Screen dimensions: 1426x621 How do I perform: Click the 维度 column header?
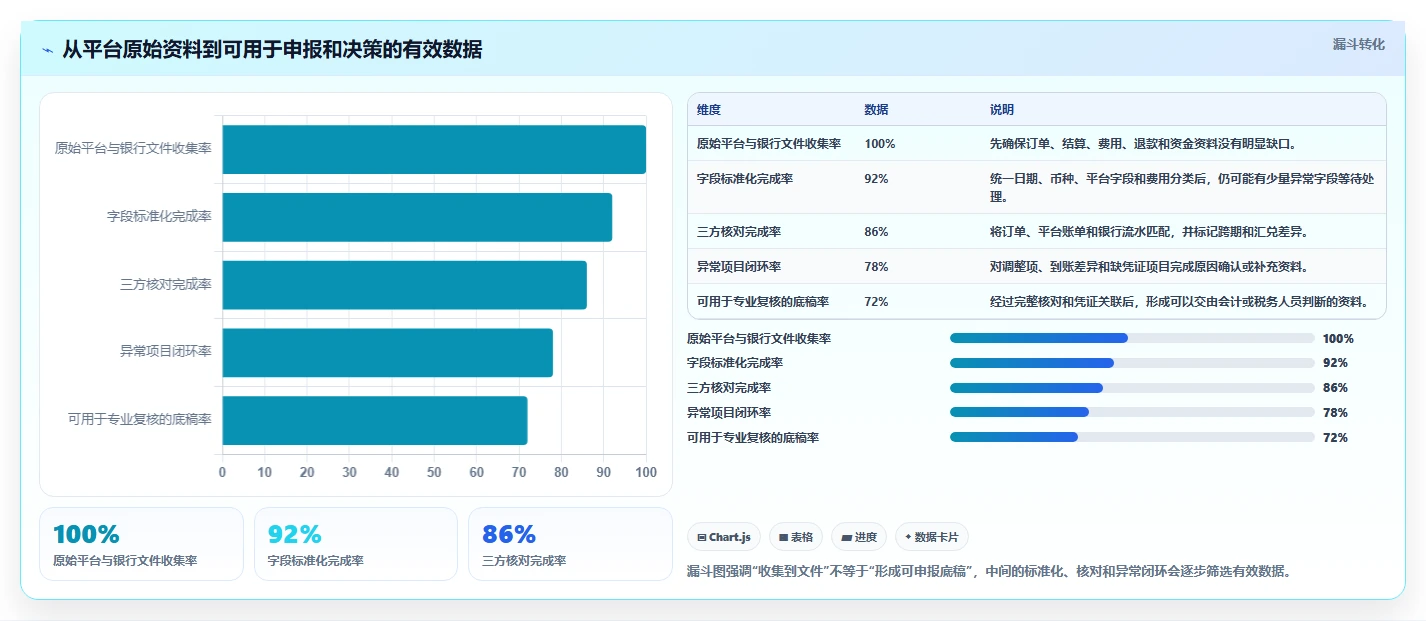(709, 109)
